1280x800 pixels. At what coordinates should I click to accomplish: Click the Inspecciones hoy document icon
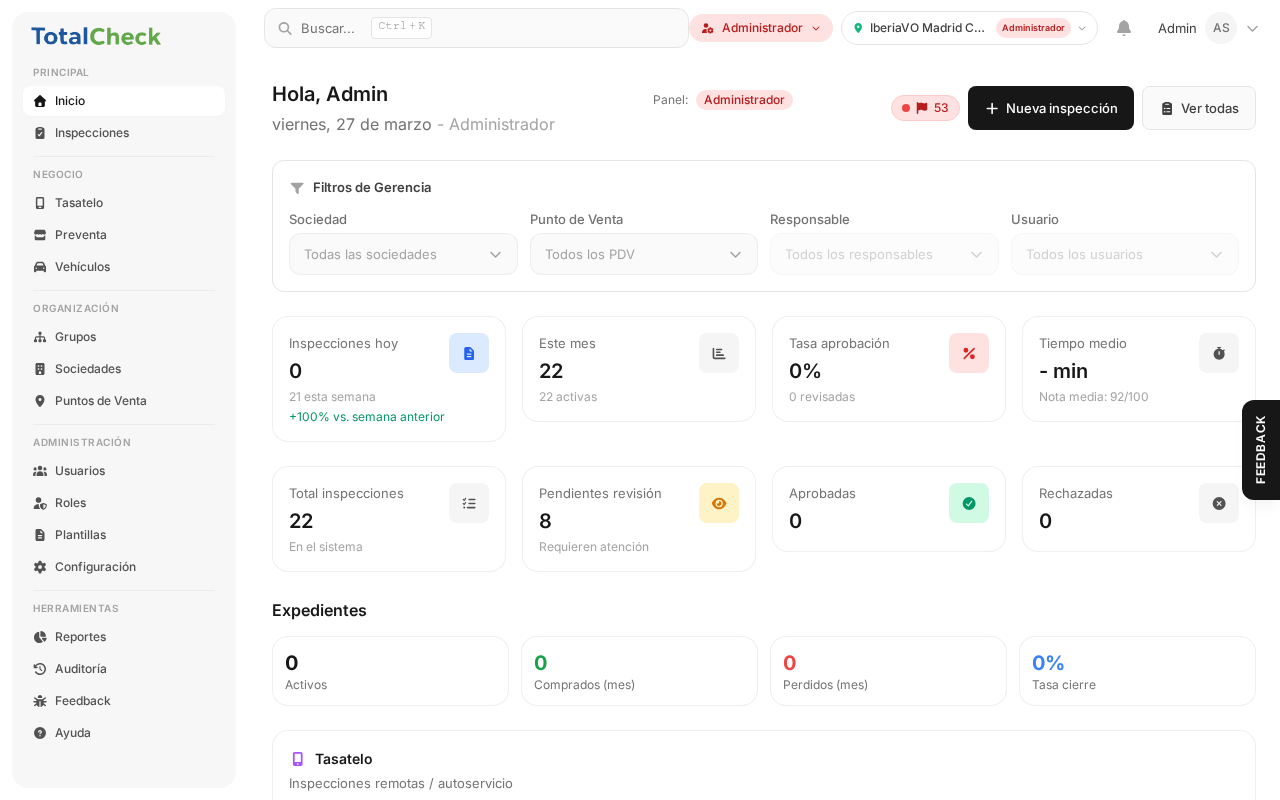[469, 353]
